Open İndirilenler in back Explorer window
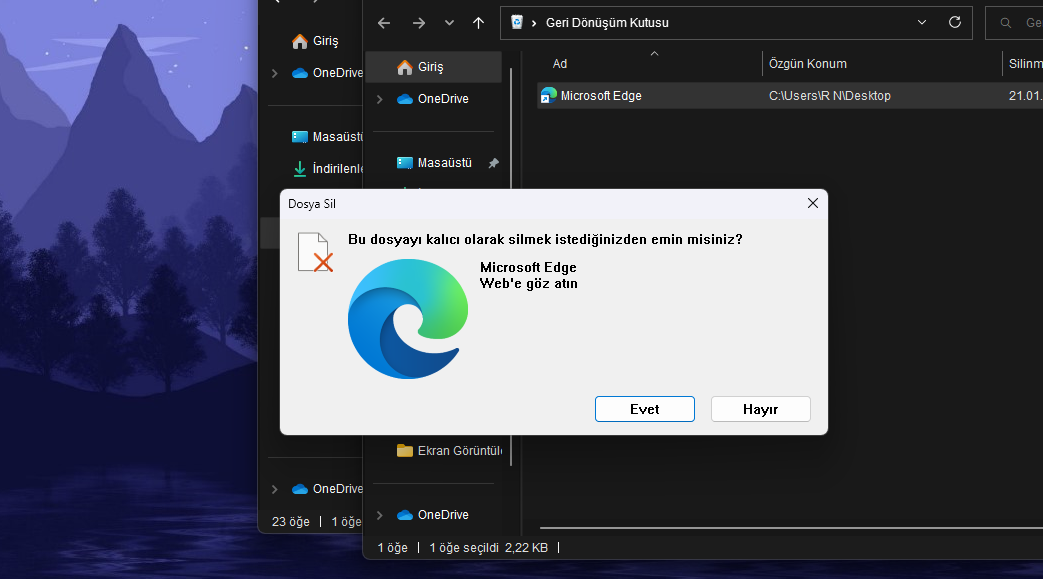The width and height of the screenshot is (1043, 579). (328, 169)
